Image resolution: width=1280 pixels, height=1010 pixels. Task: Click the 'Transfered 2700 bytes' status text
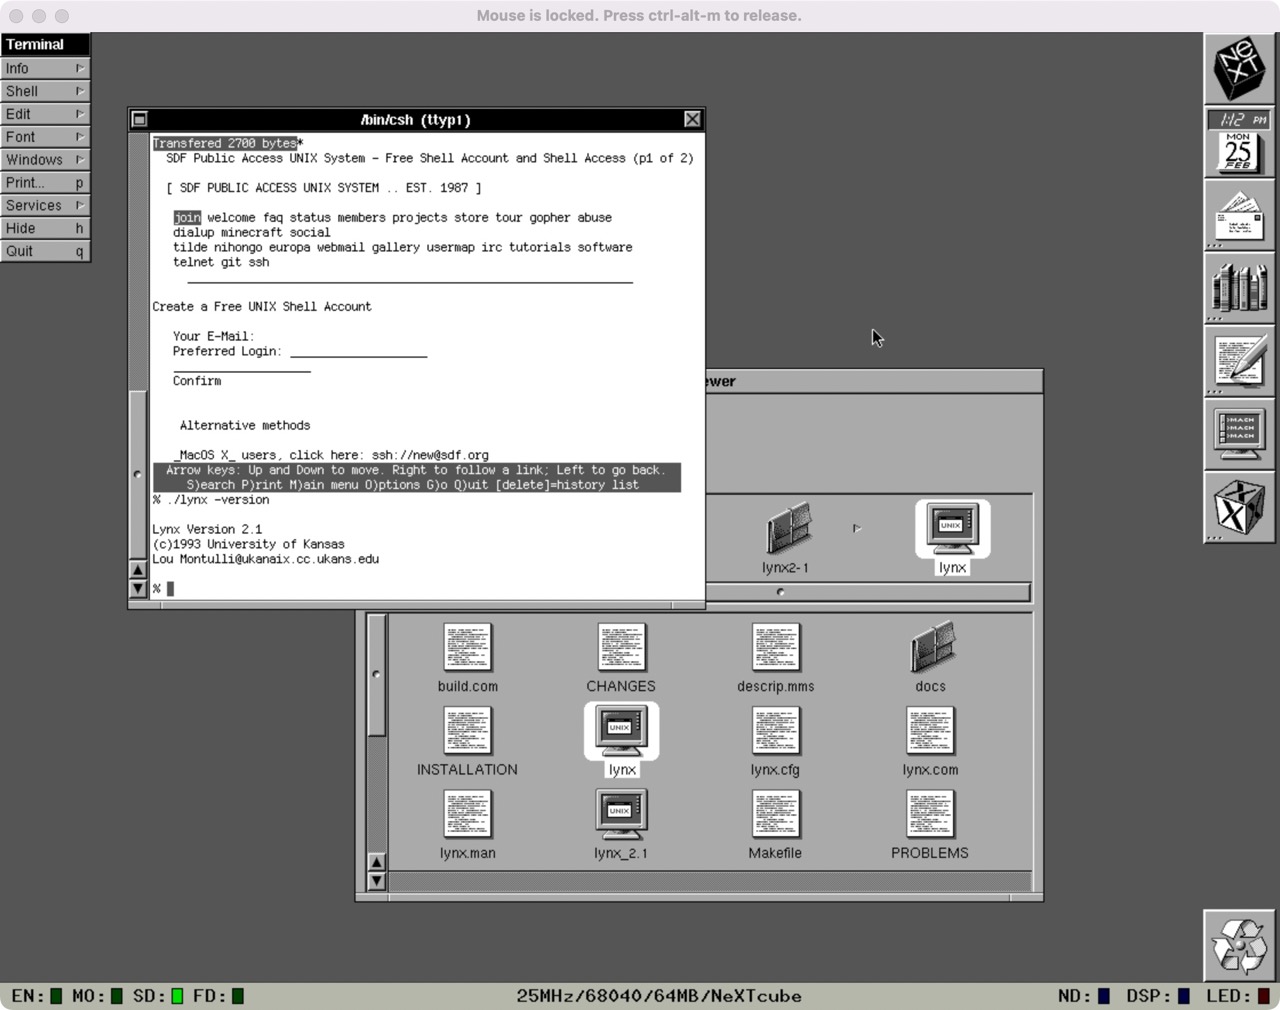pyautogui.click(x=225, y=143)
